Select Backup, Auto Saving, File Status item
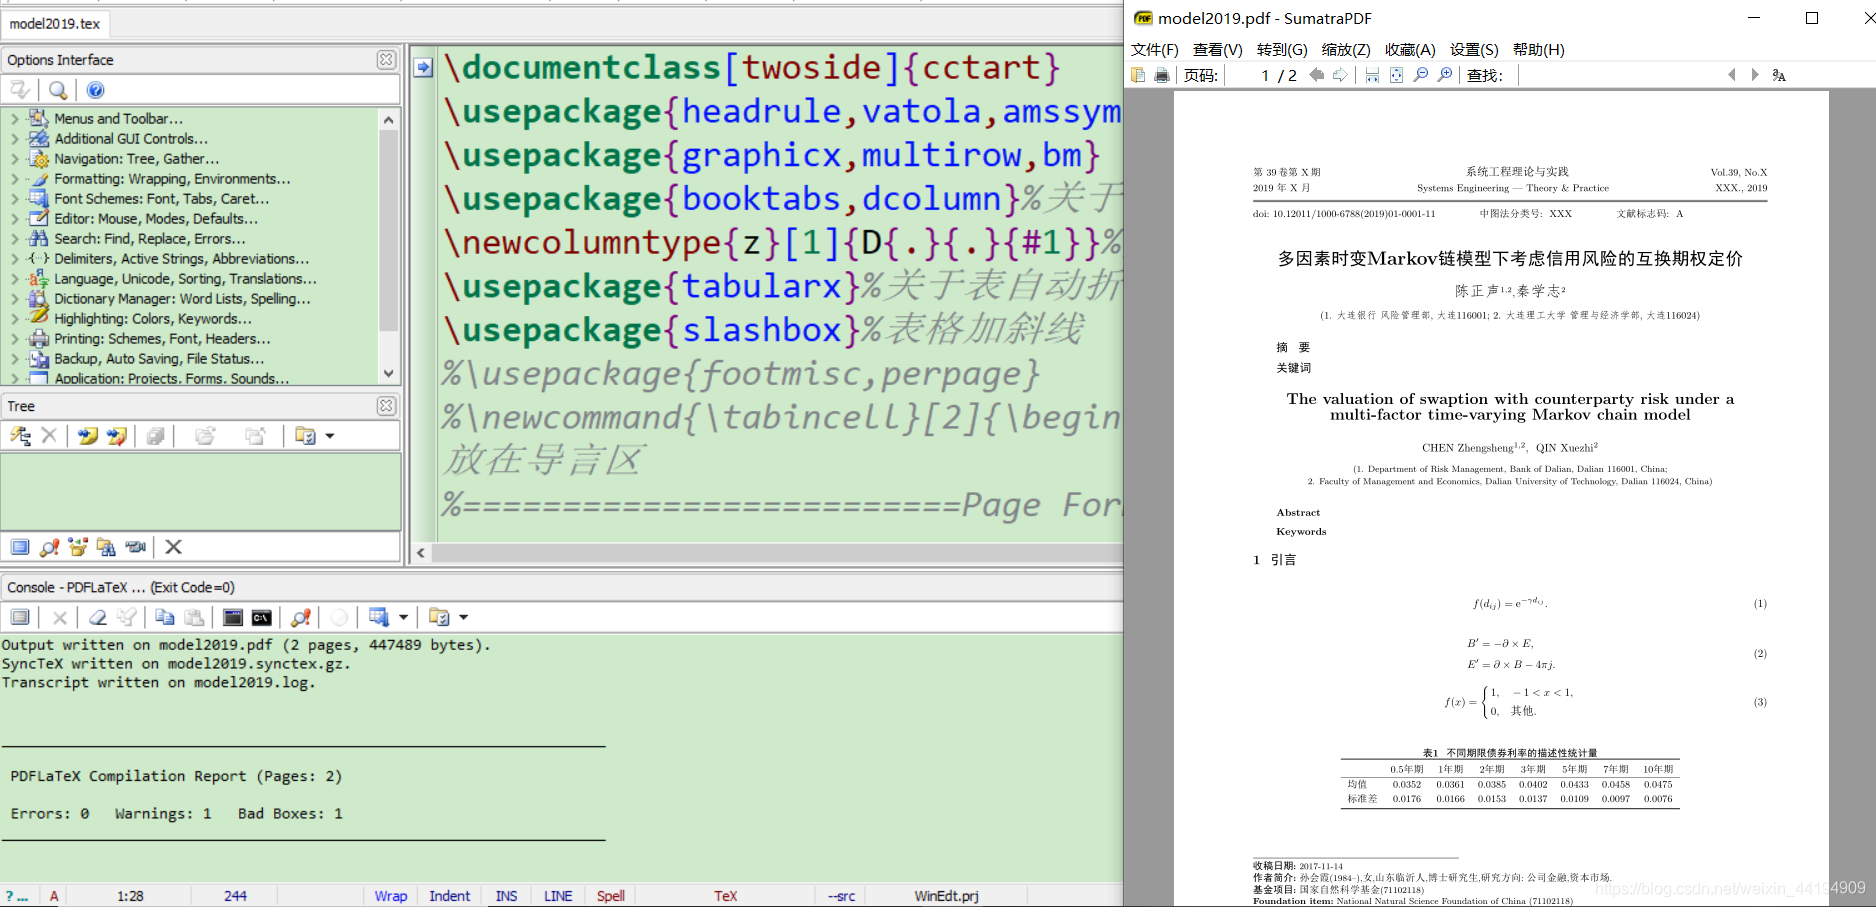This screenshot has width=1876, height=907. pos(159,359)
